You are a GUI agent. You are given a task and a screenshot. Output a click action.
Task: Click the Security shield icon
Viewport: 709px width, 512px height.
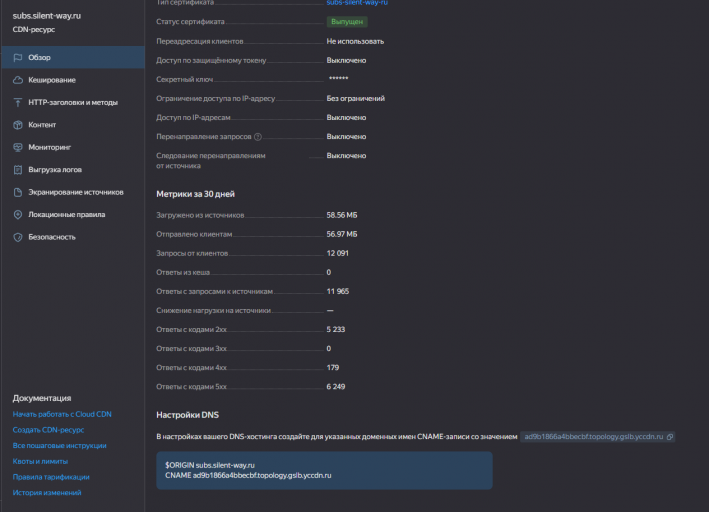[18, 237]
